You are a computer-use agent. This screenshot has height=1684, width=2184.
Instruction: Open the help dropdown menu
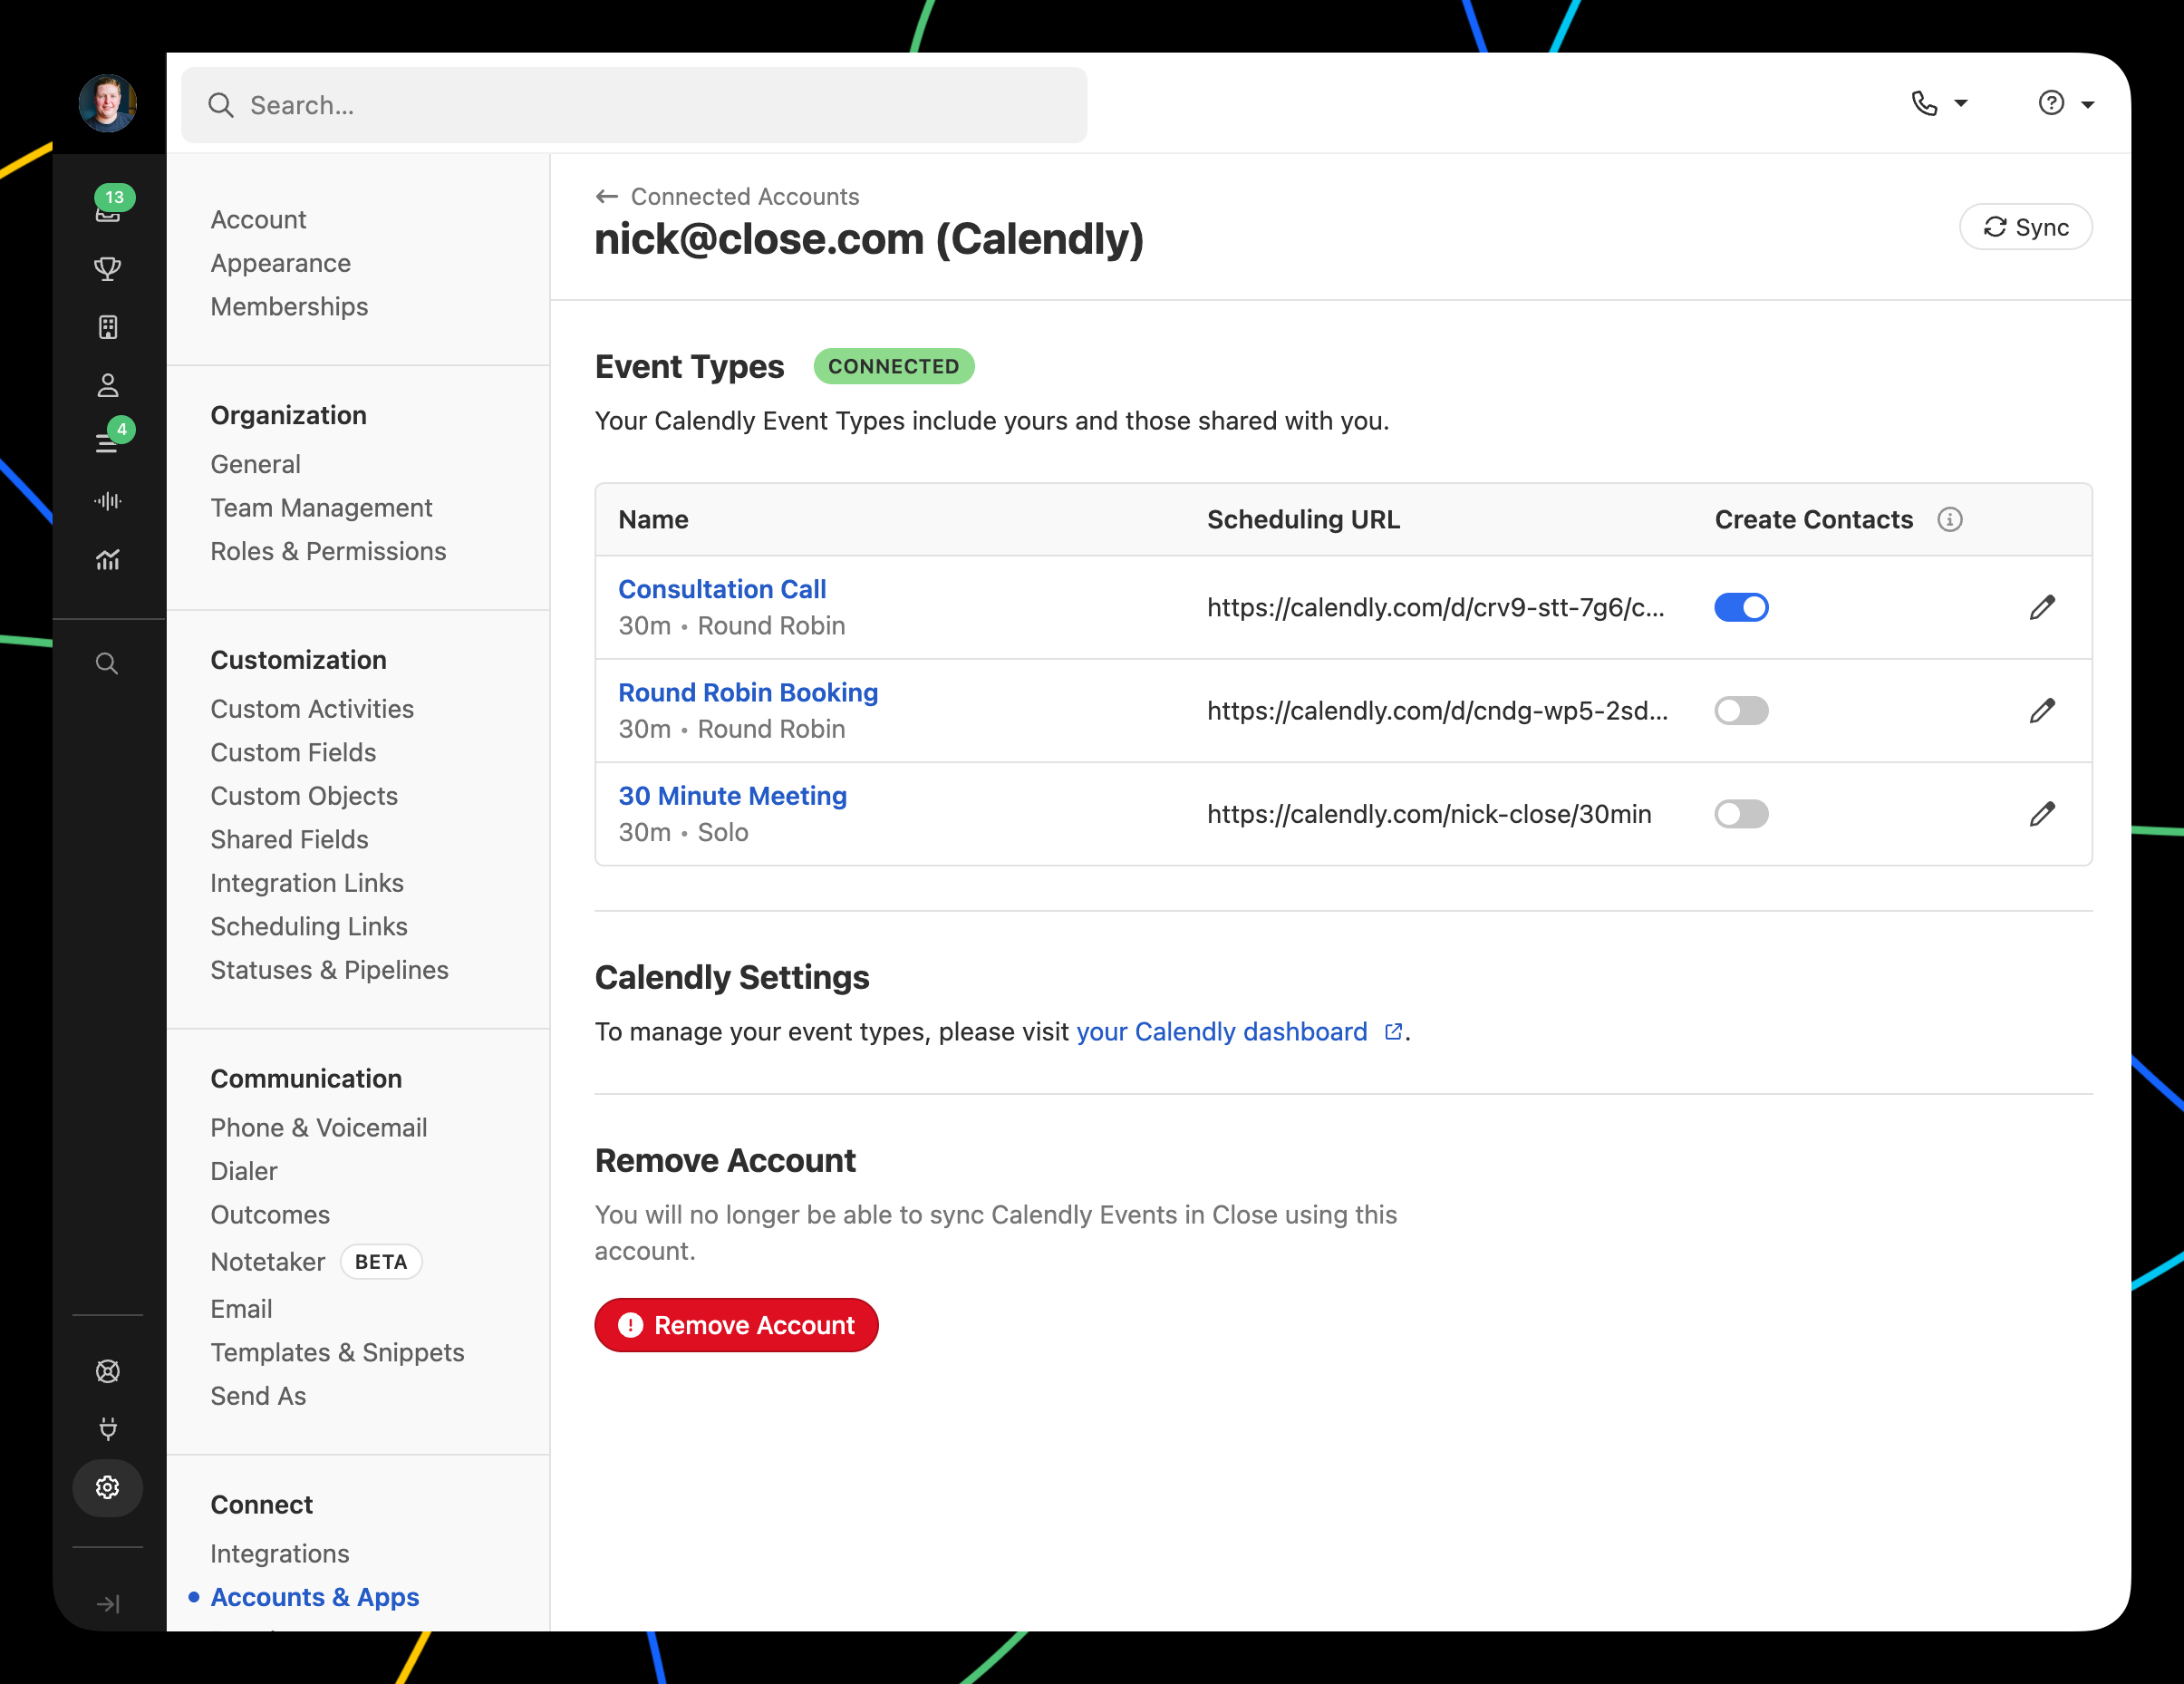coord(2066,104)
